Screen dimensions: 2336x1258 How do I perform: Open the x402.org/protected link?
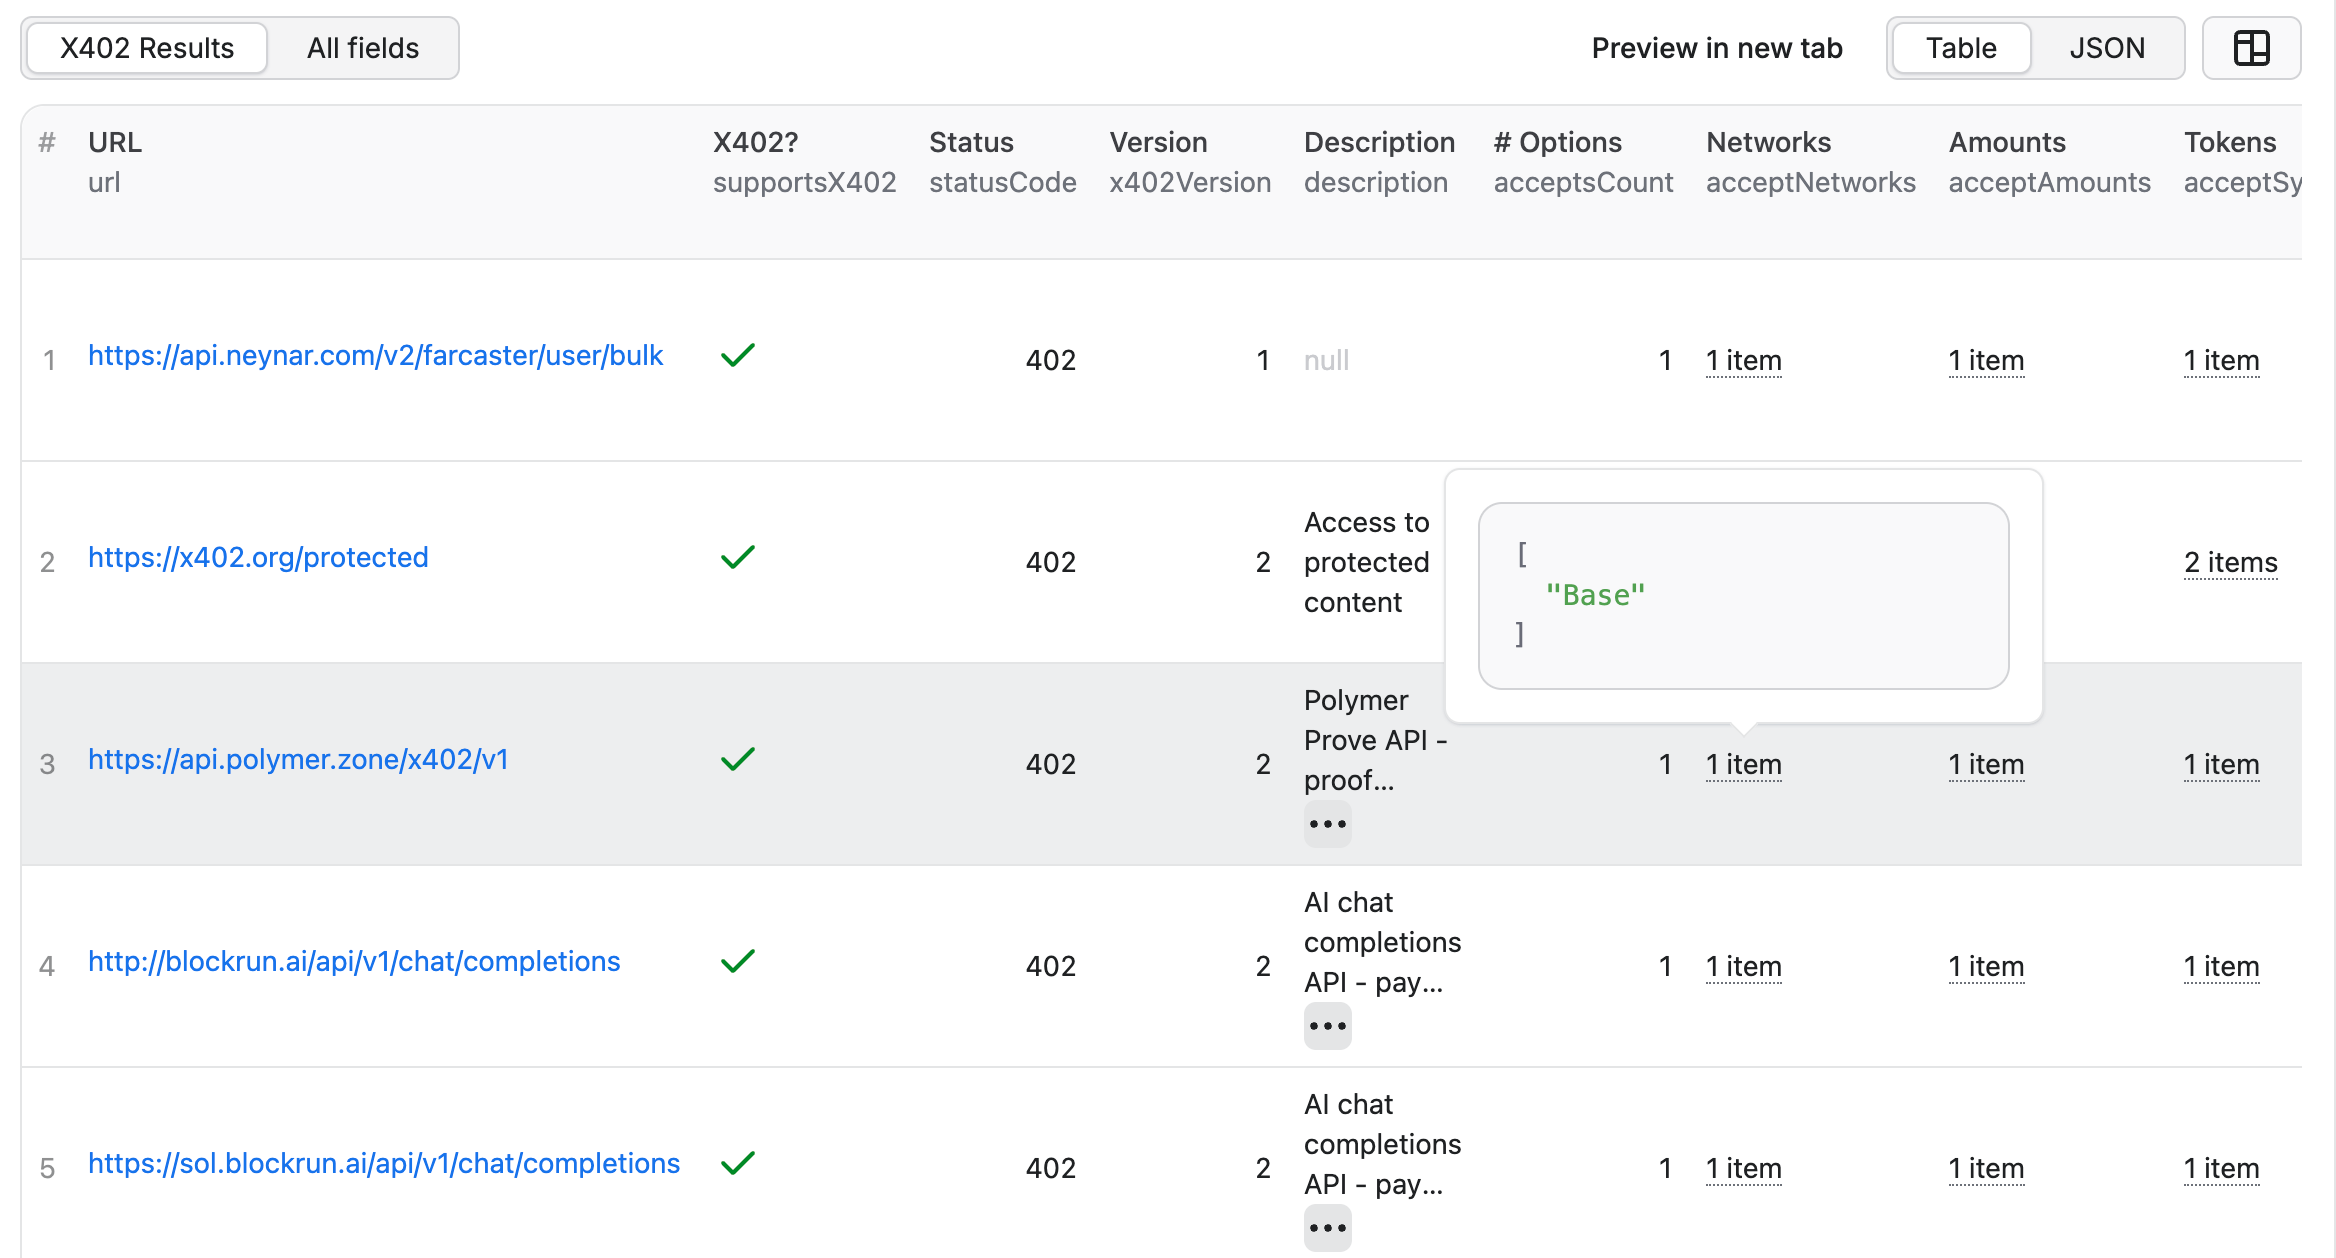257,557
